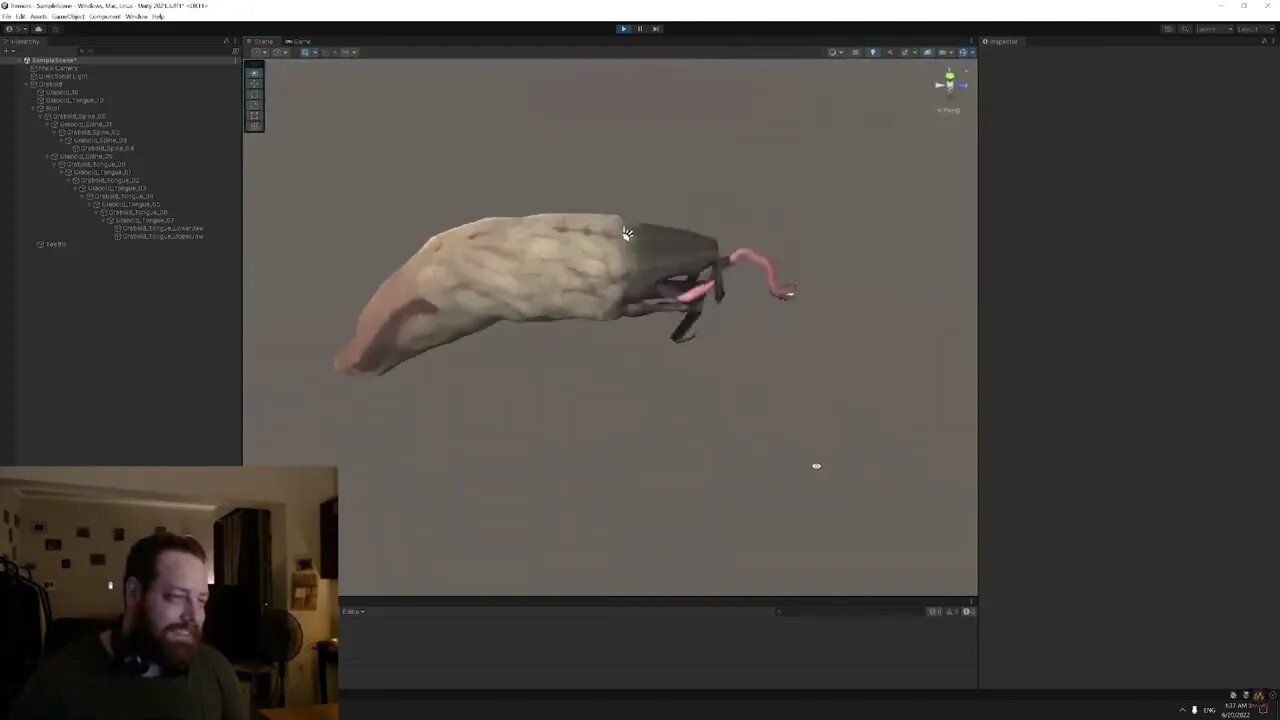This screenshot has height=720, width=1280.
Task: Click ENG language indicator in taskbar
Action: click(x=1209, y=710)
